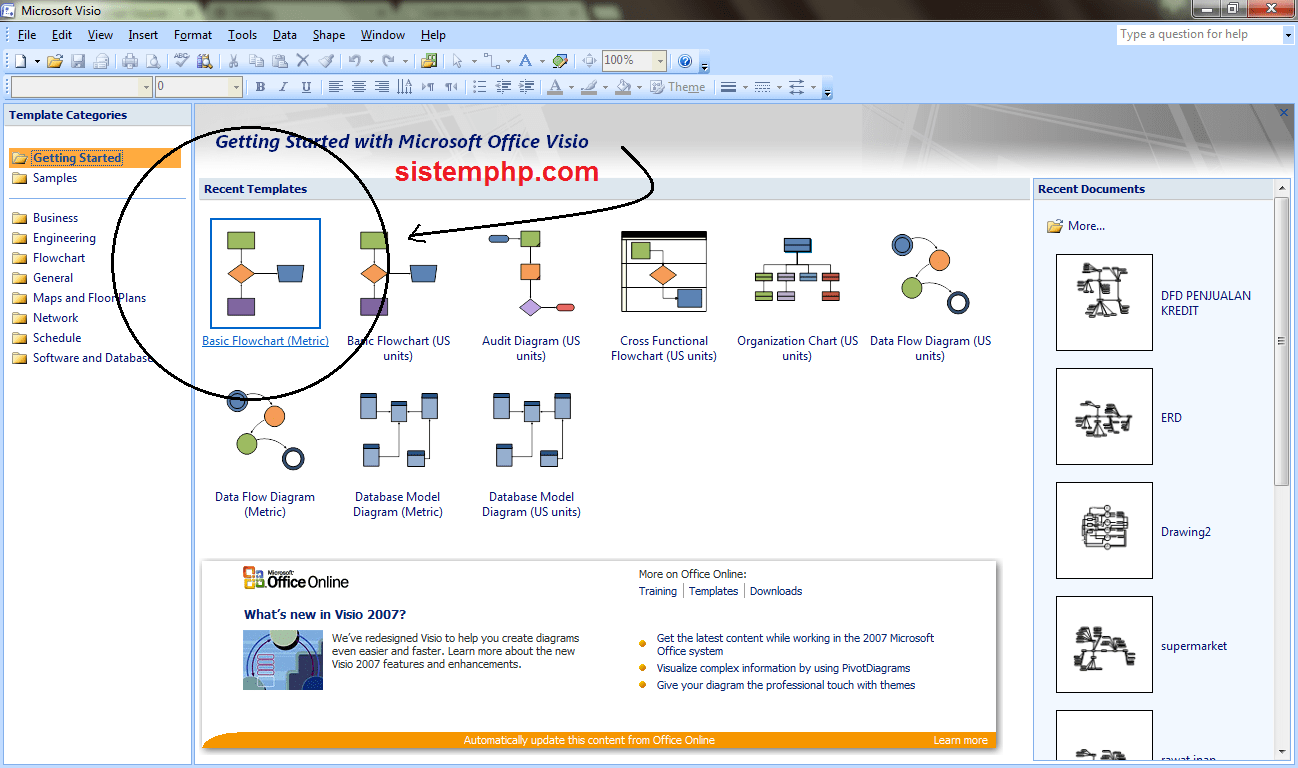
Task: Toggle Align Left
Action: coord(335,87)
